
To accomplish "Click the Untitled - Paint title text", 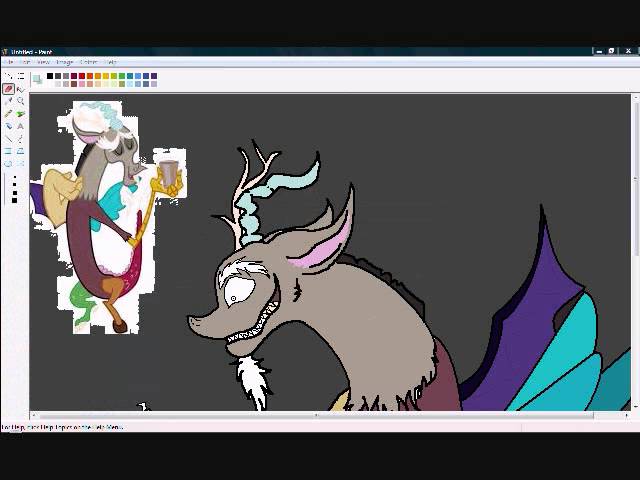I will (x=31, y=52).
